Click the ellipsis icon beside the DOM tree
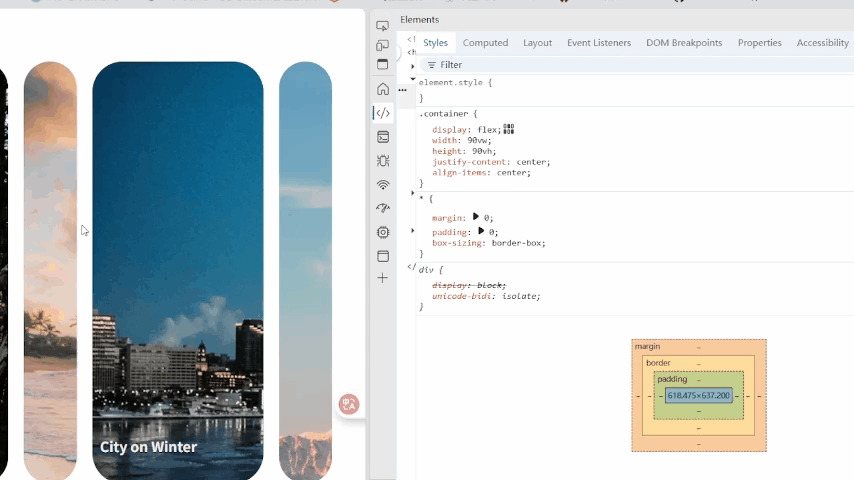This screenshot has width=854, height=480. (x=402, y=90)
